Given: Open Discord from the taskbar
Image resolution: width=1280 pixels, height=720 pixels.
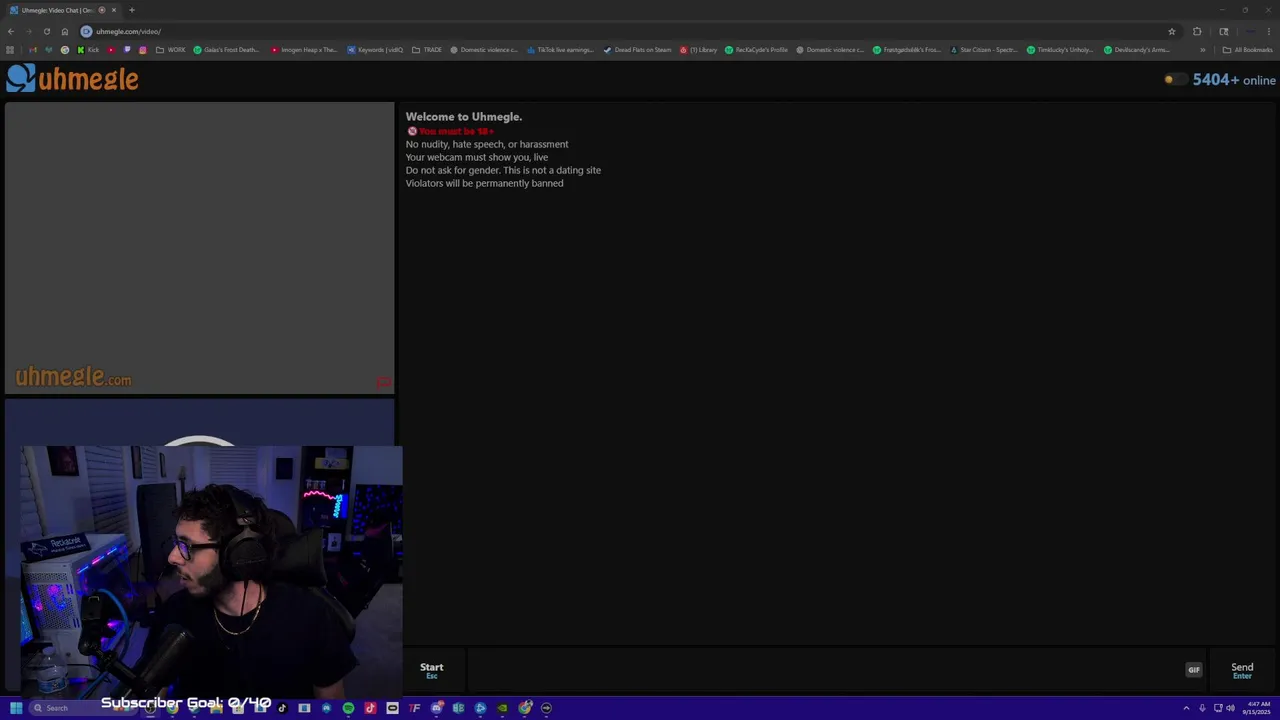Looking at the screenshot, I should (x=436, y=708).
